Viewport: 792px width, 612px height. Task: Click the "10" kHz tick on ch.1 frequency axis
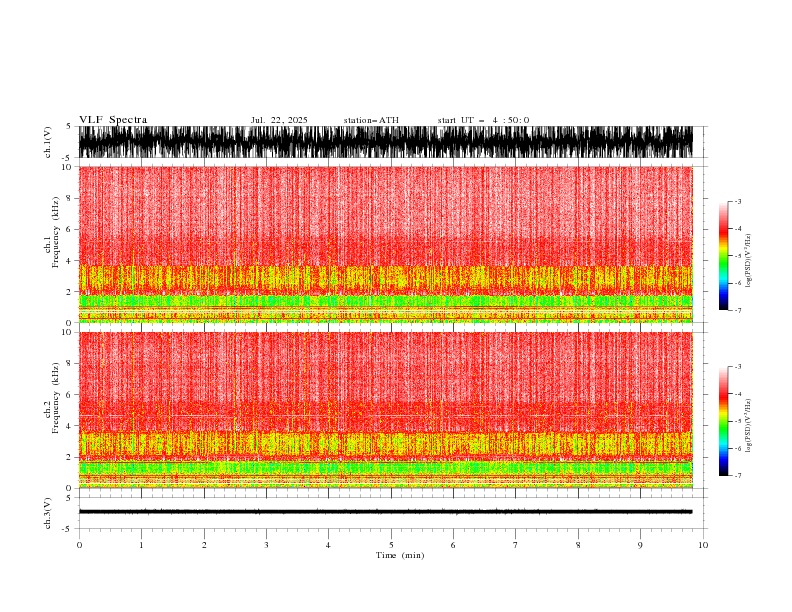(66, 167)
